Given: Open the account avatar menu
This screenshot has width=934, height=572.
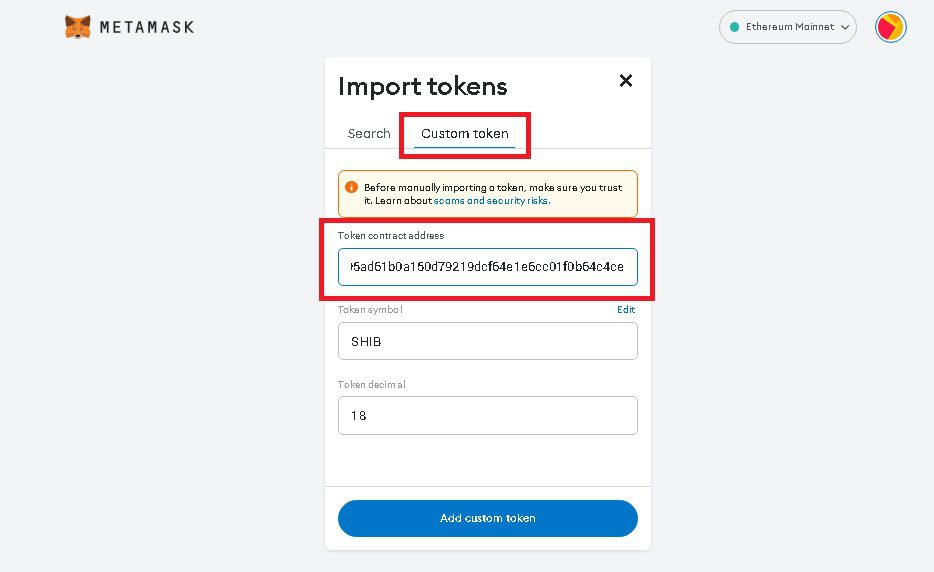Looking at the screenshot, I should (x=890, y=27).
